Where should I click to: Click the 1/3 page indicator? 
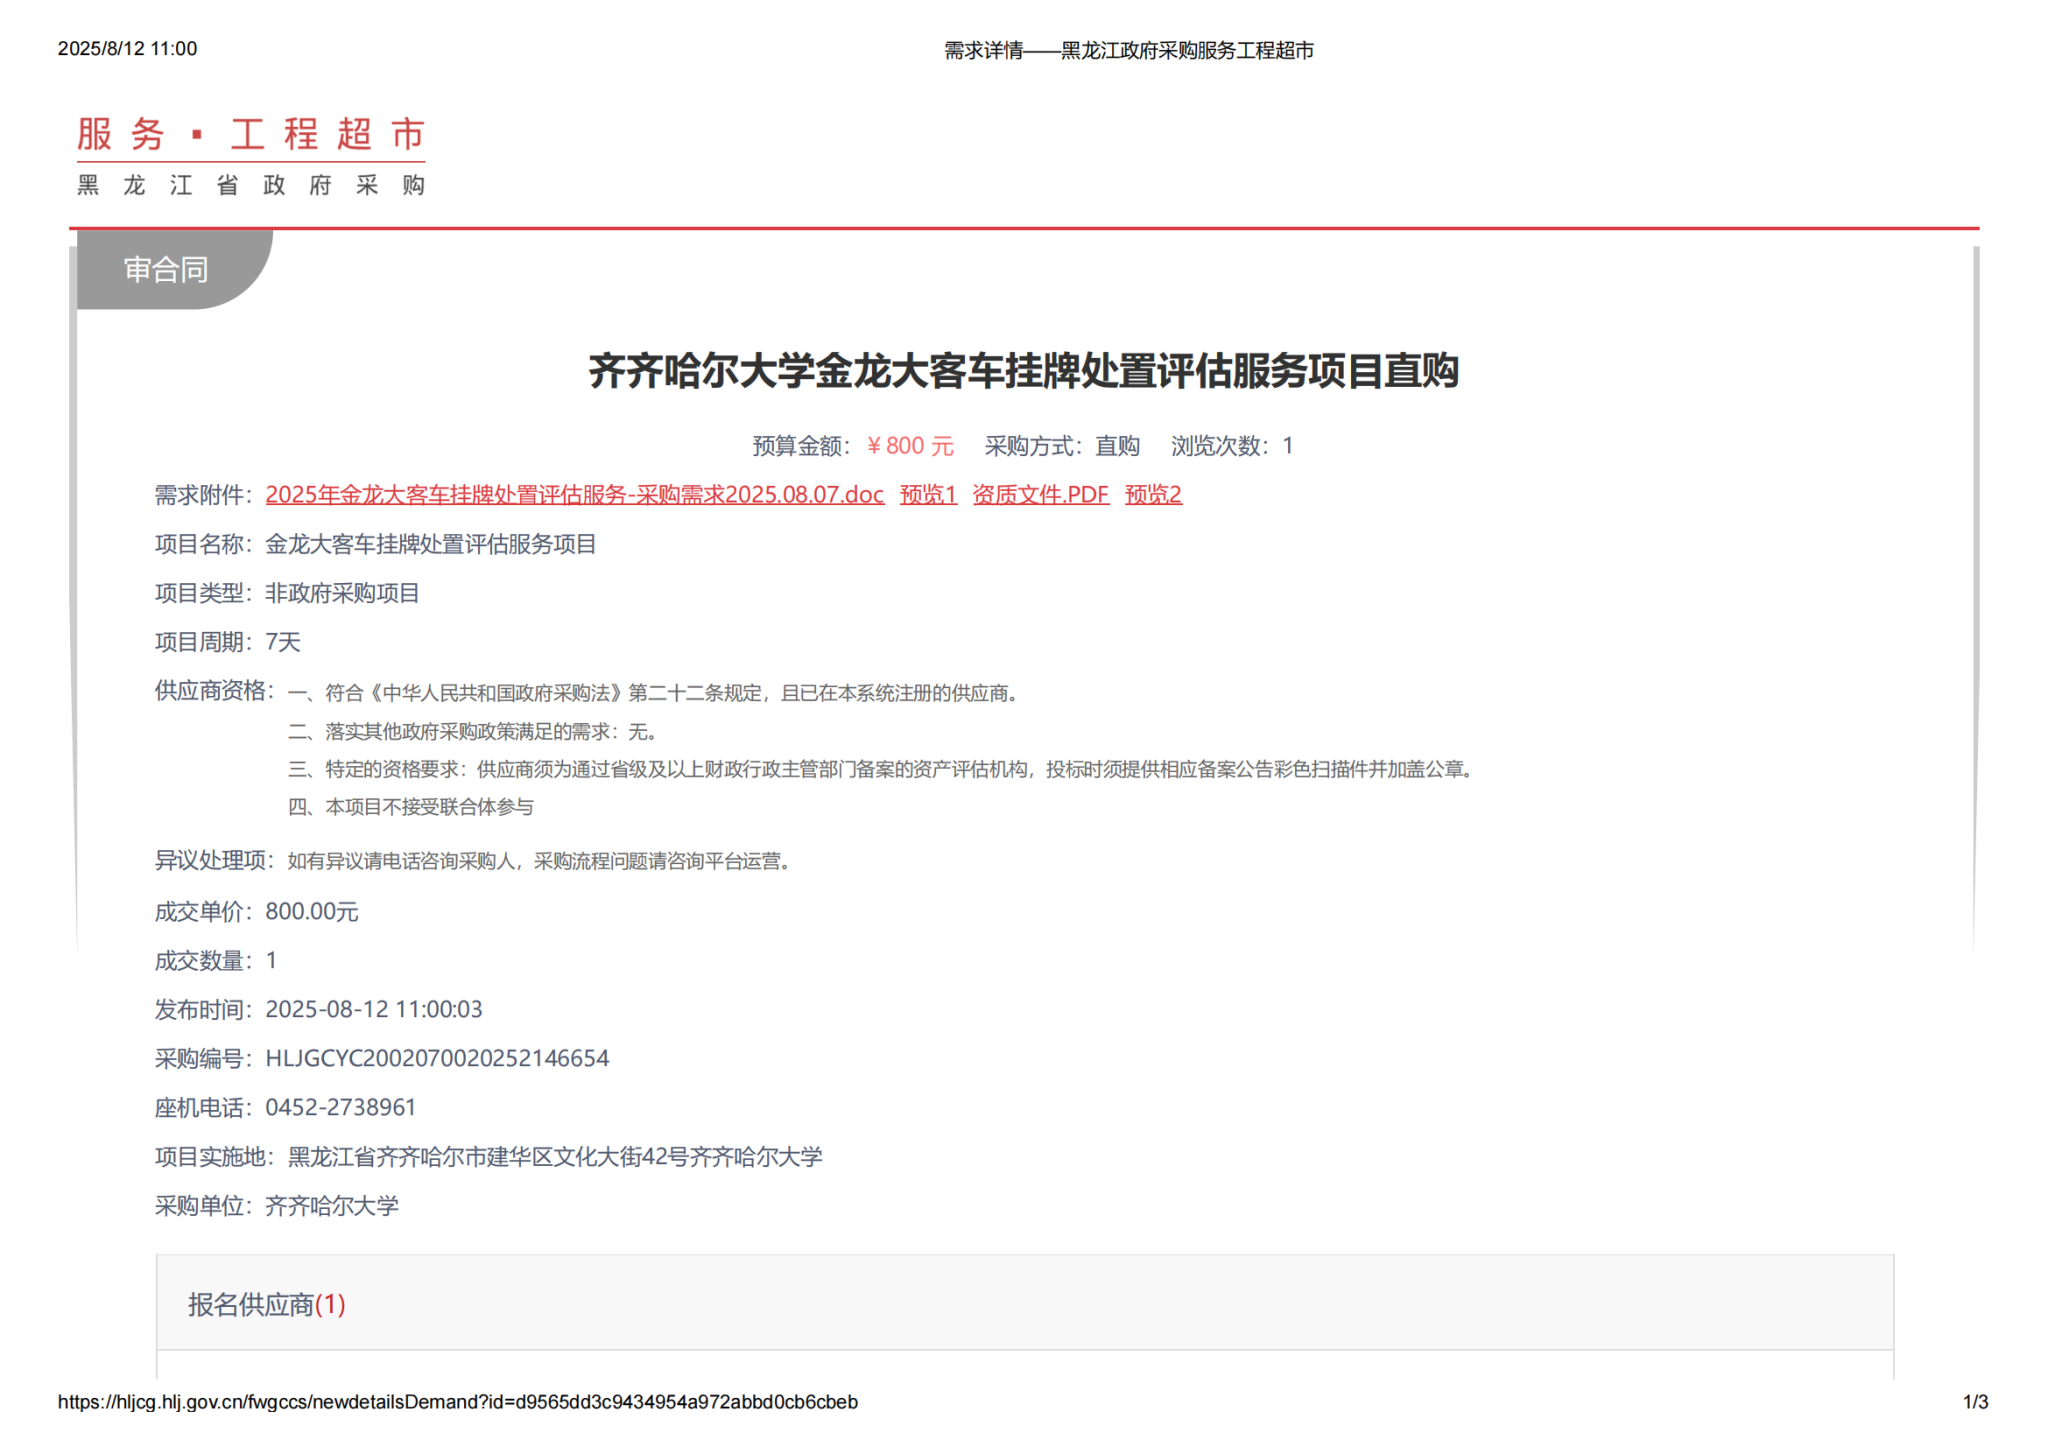point(1975,1402)
